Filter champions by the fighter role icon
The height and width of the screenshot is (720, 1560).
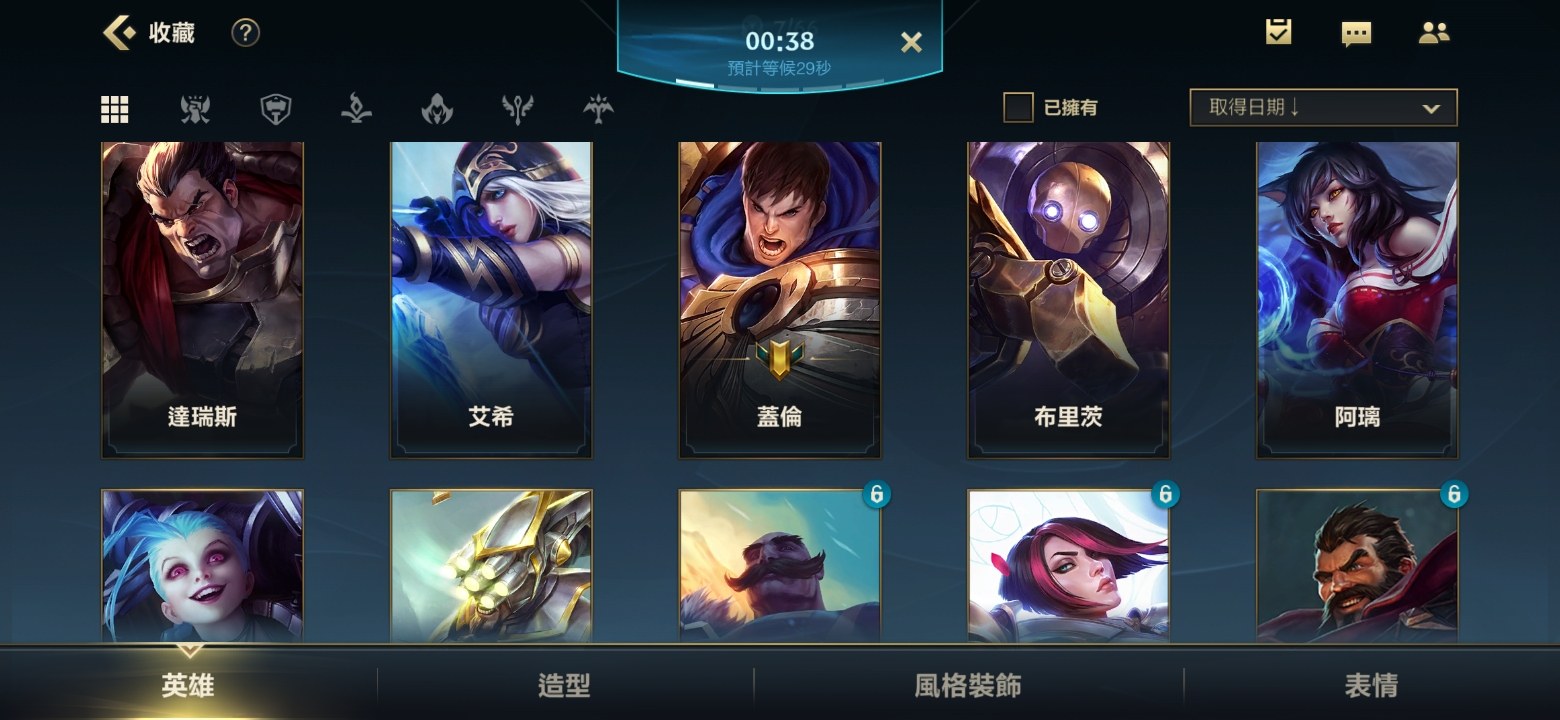click(195, 109)
